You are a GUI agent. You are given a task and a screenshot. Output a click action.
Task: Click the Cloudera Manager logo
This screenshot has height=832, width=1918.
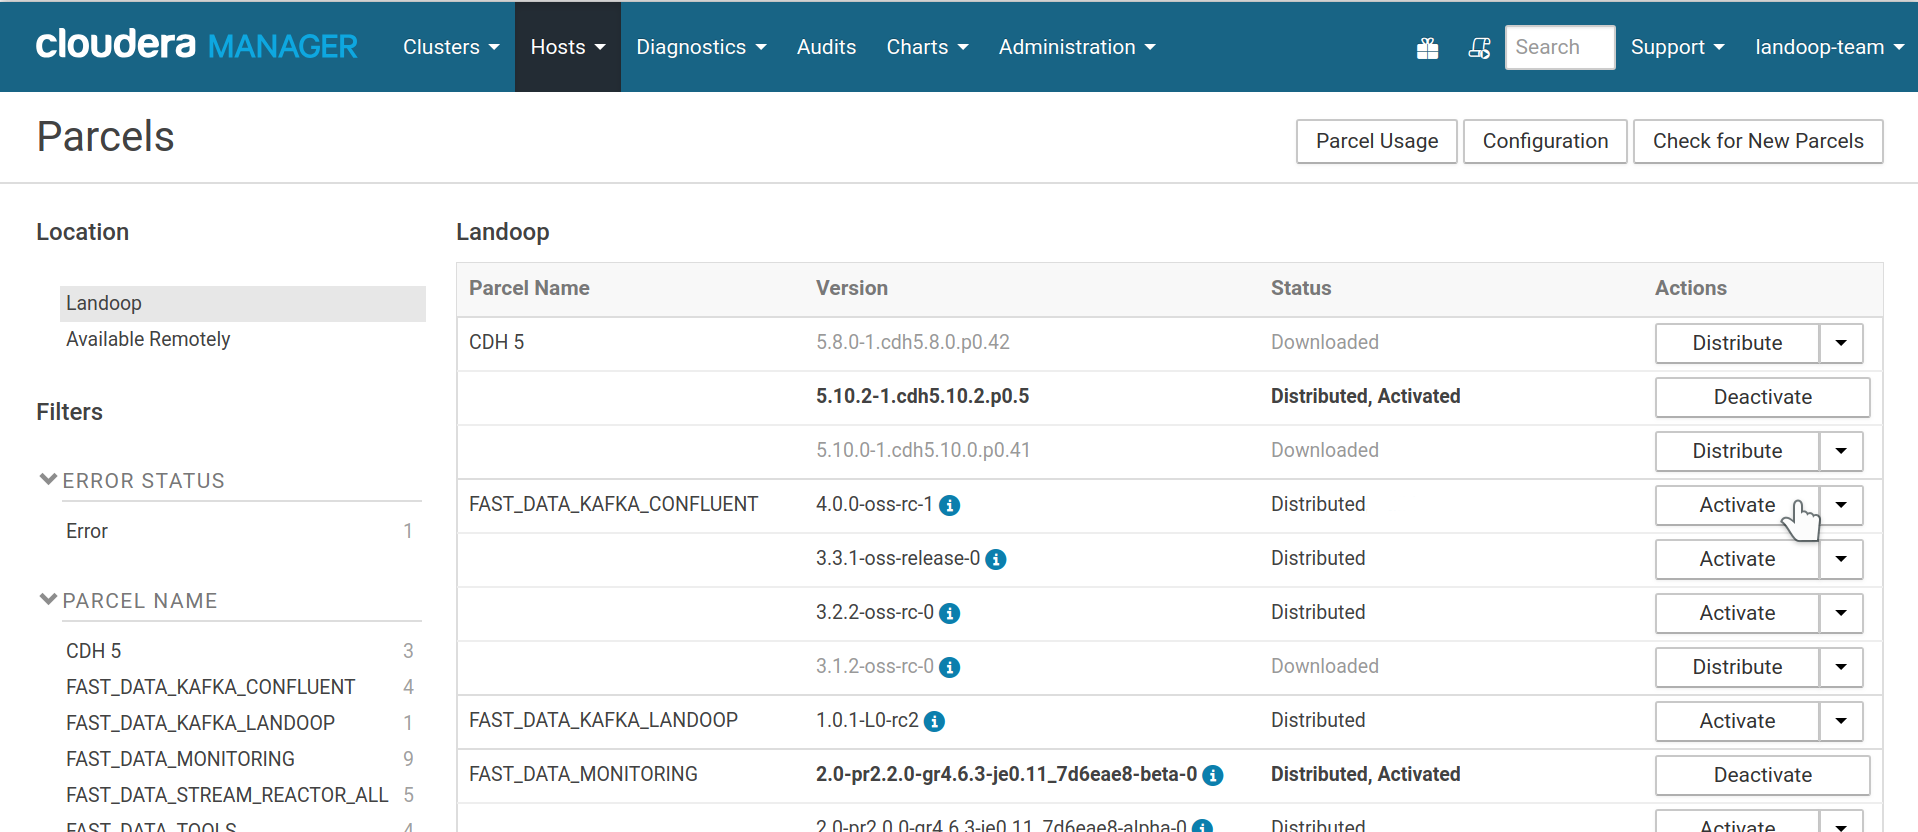pyautogui.click(x=196, y=45)
